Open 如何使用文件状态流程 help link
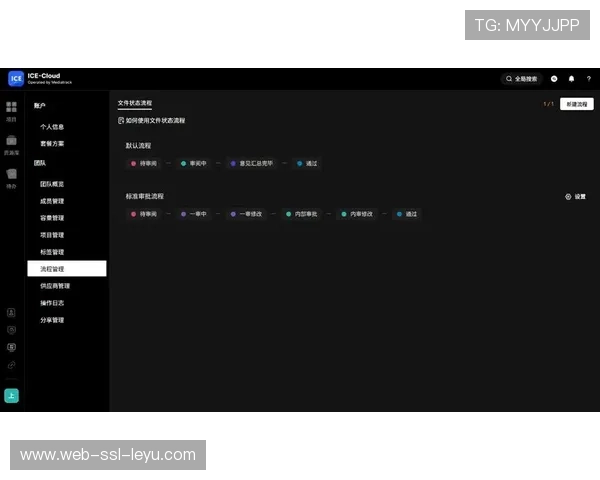Screen dimensions: 600x480 click(152, 121)
